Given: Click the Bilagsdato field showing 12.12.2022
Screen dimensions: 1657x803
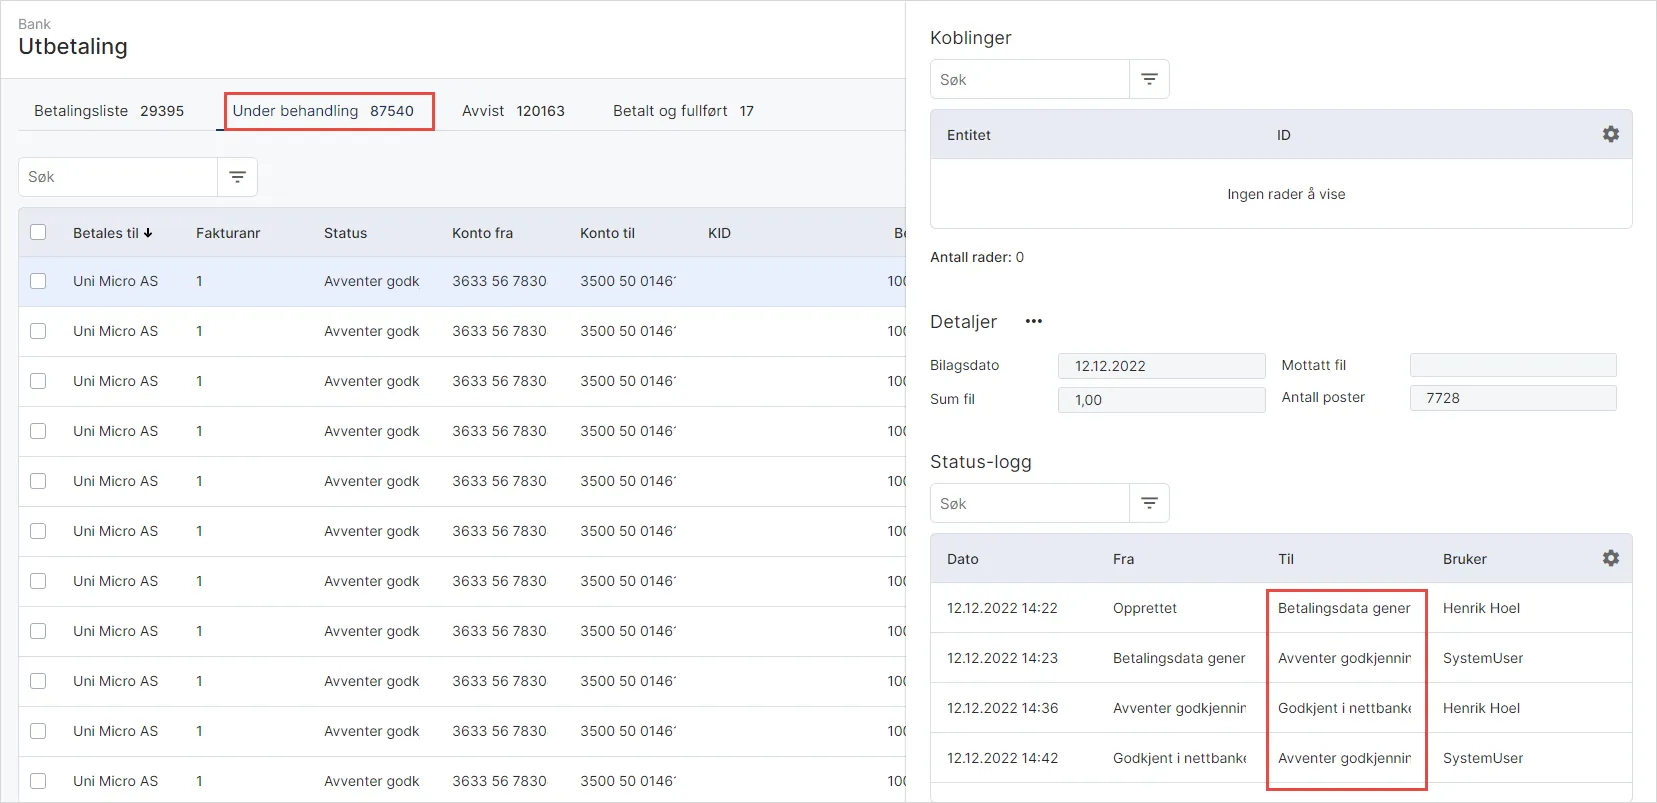Looking at the screenshot, I should click(1161, 366).
